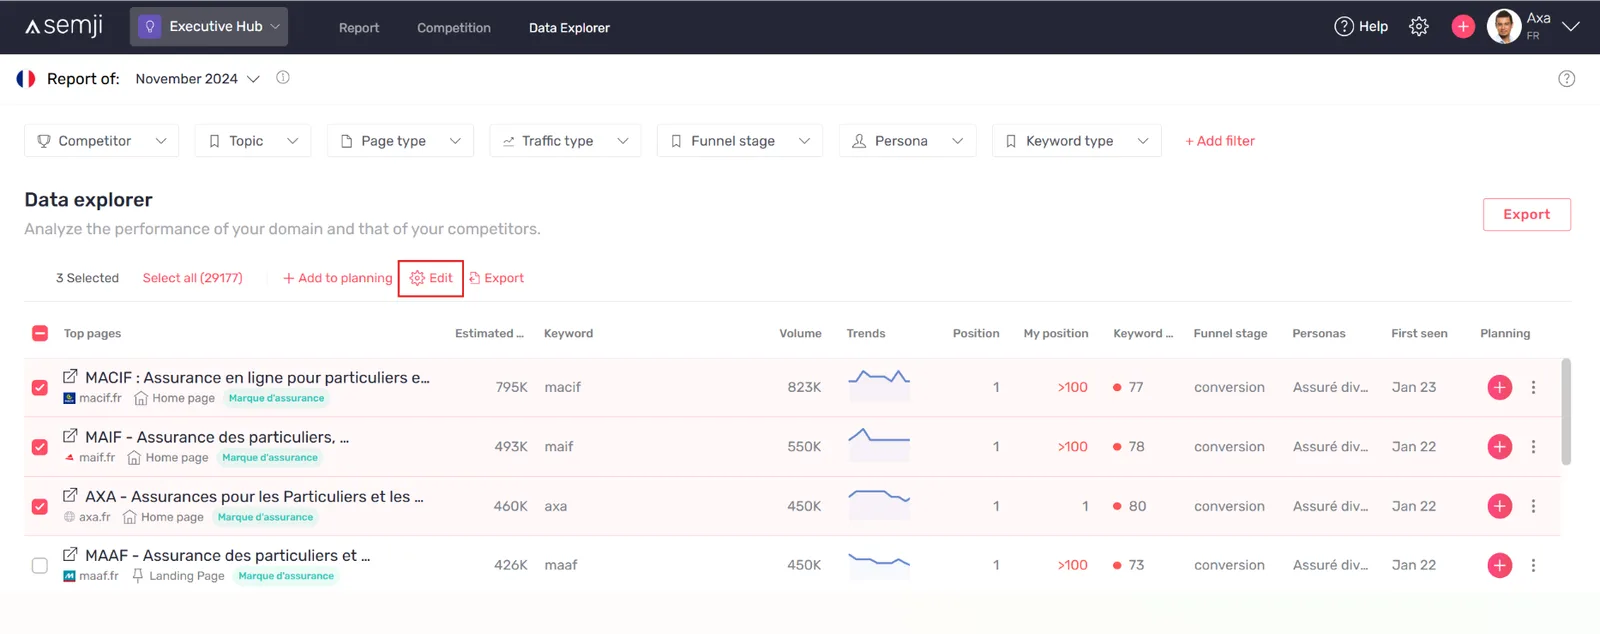Open AXA page external link icon

click(x=70, y=496)
